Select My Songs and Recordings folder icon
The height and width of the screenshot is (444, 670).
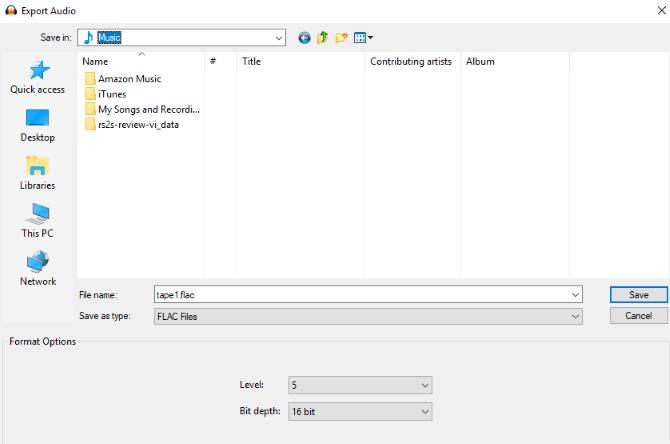click(90, 109)
